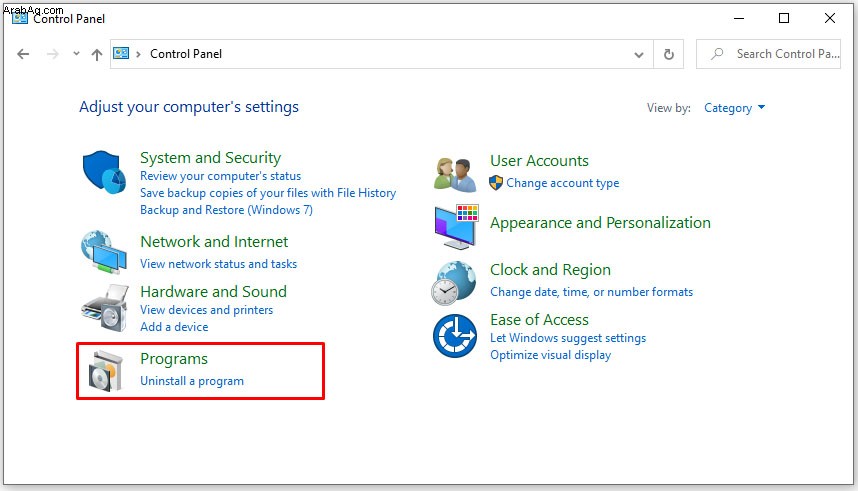Screen dimensions: 858x491
Task: Open the System and Security shield icon
Action: coord(104,172)
